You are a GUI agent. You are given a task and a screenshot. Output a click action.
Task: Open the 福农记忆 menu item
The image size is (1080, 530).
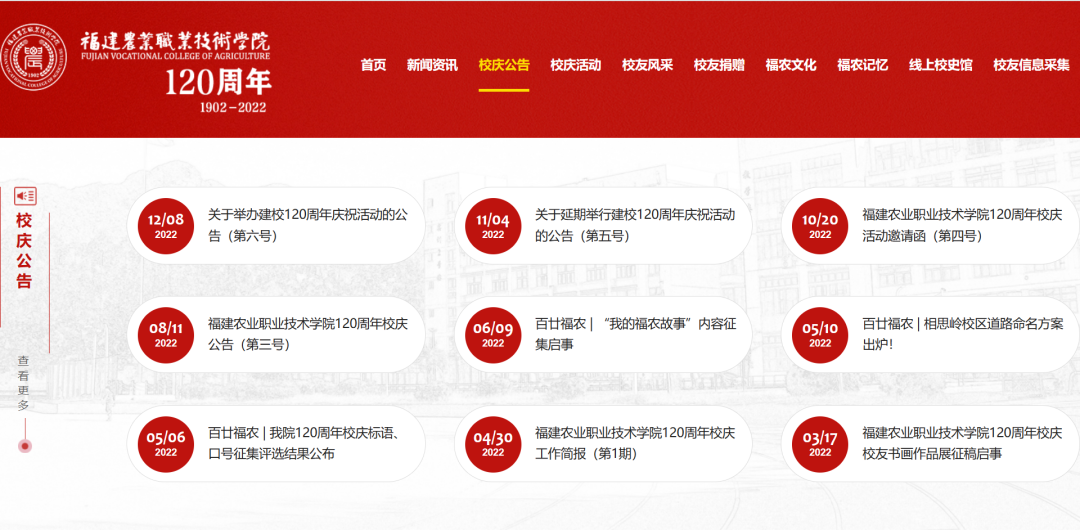point(862,65)
